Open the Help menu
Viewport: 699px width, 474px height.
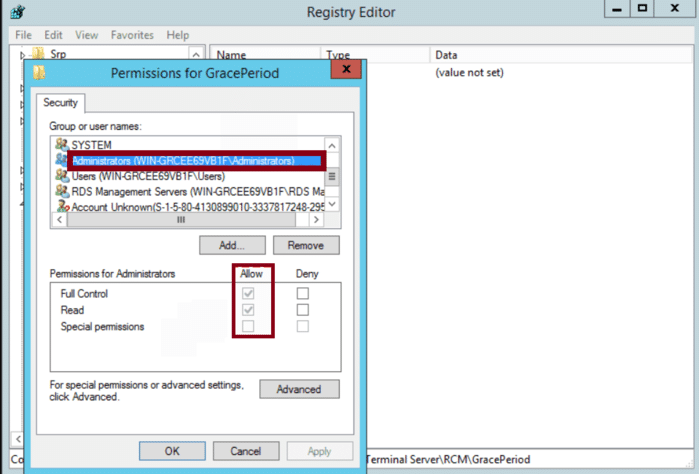(x=177, y=35)
